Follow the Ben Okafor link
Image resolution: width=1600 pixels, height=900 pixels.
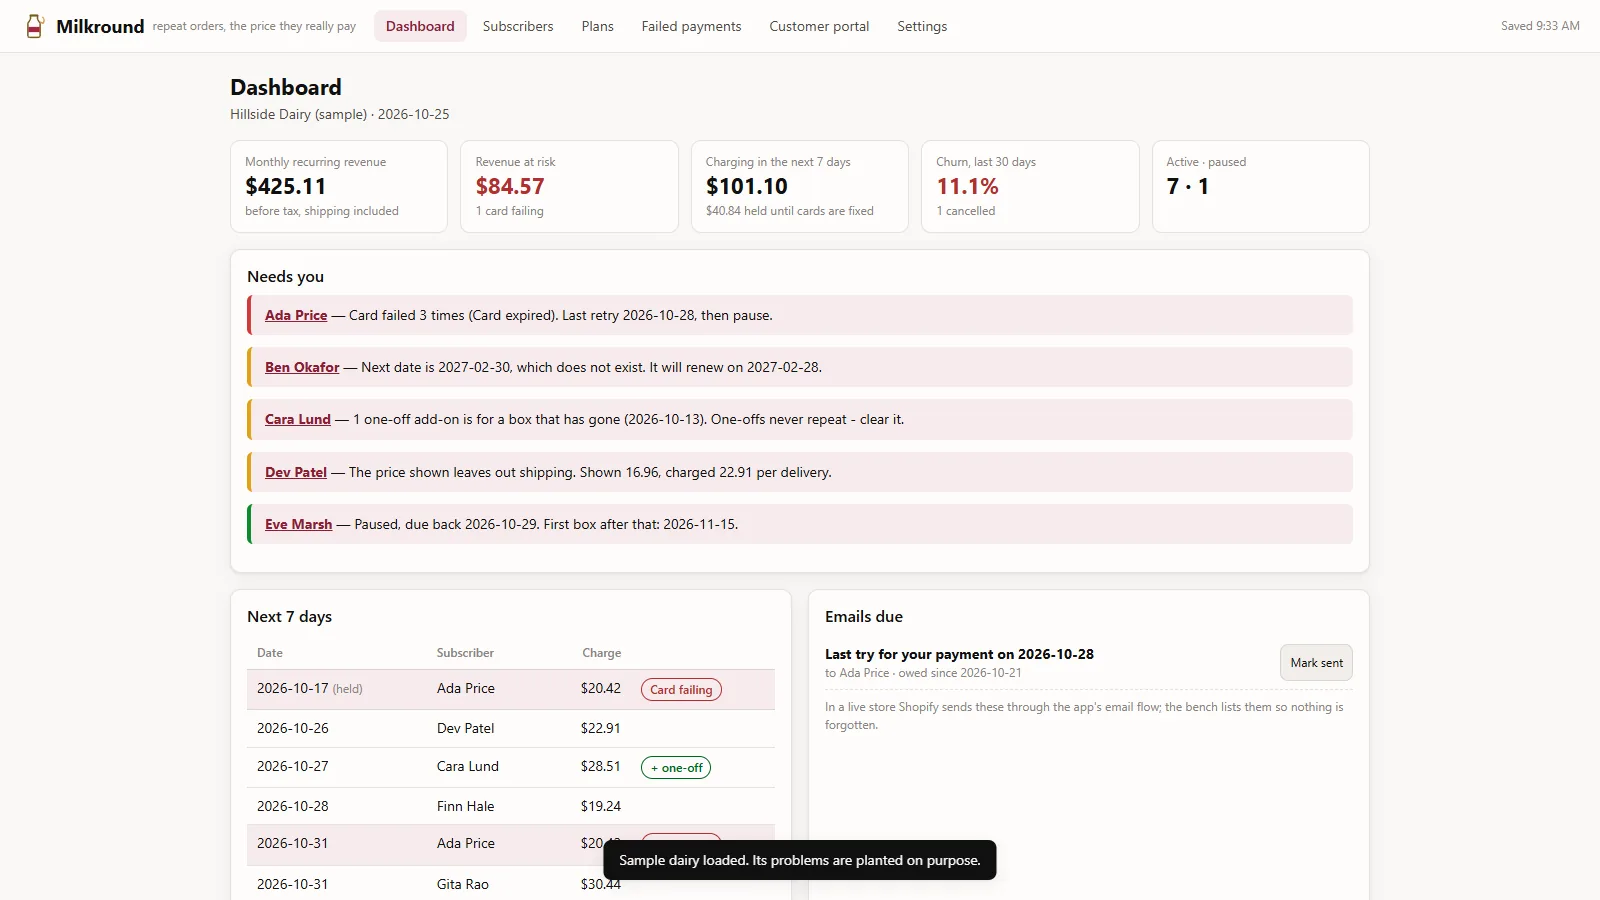pos(302,367)
